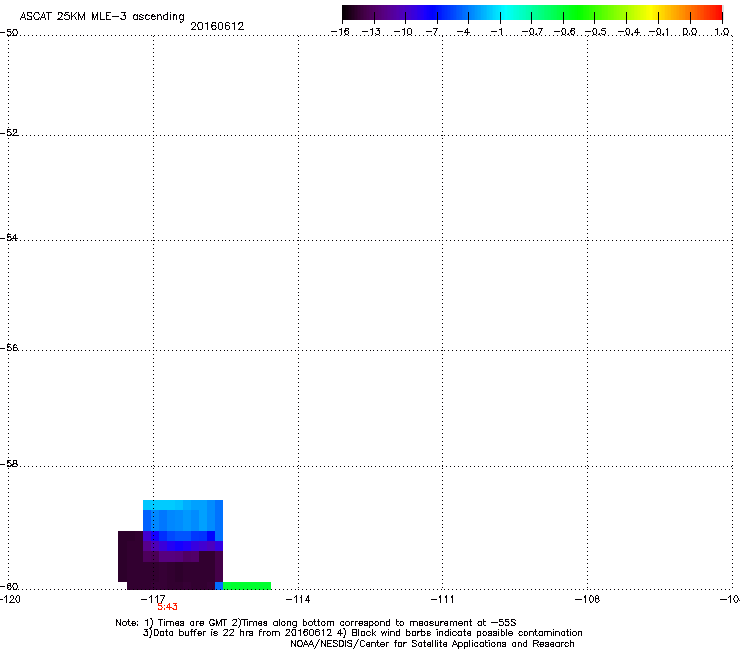Select the -0.1 label on the color scale
The image size is (740, 650).
click(659, 32)
